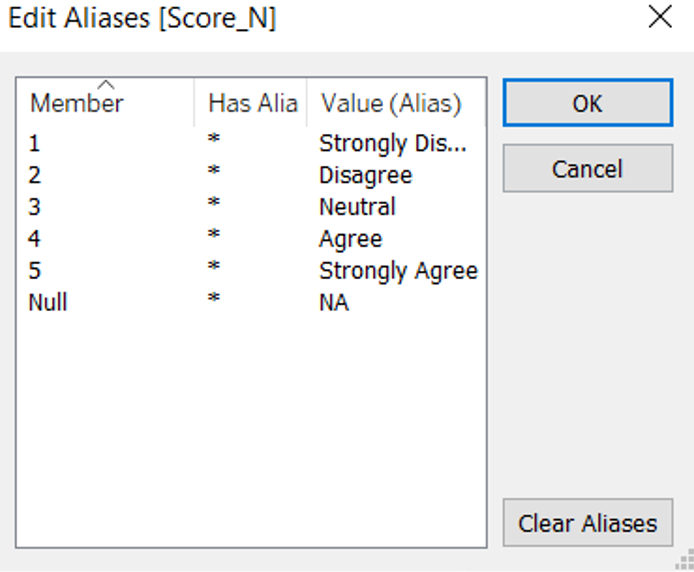Sort by the Member column header

coord(77,103)
